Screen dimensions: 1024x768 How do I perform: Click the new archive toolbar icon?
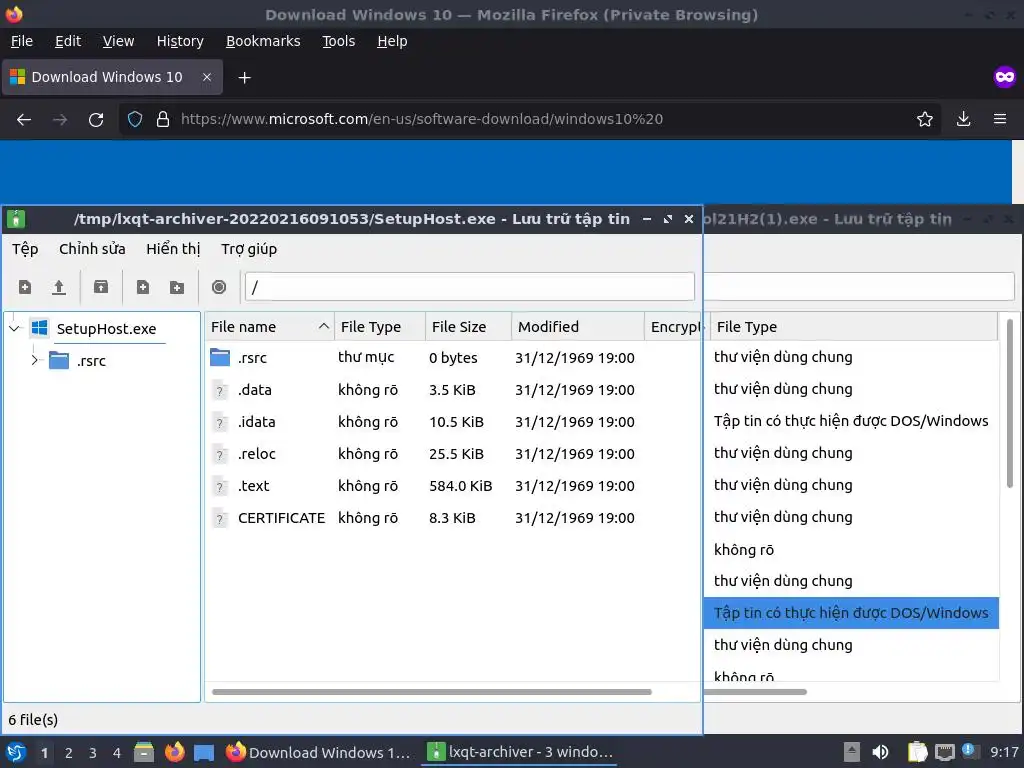coord(25,287)
